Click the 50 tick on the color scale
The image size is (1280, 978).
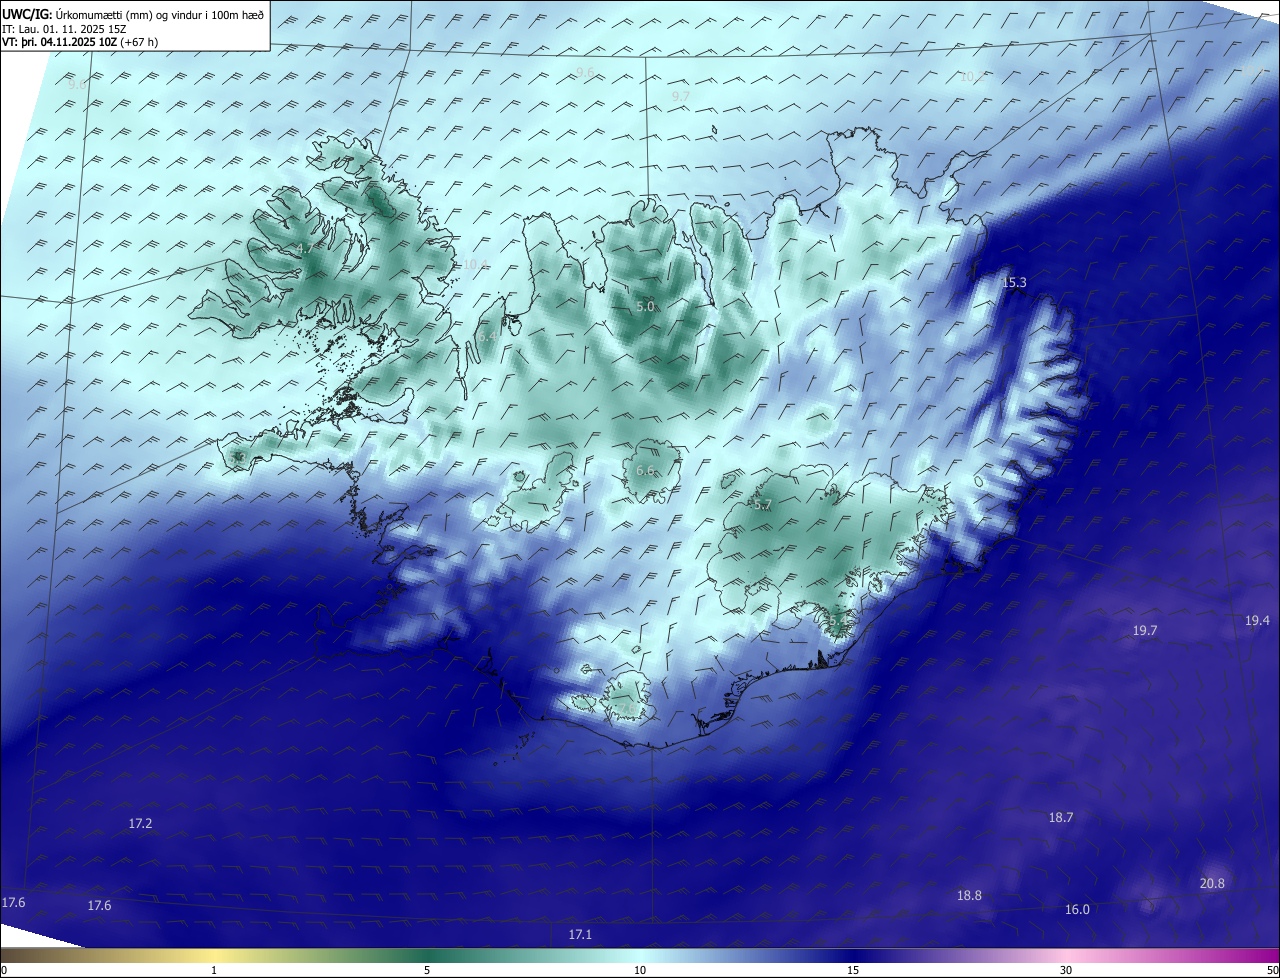coord(1272,971)
